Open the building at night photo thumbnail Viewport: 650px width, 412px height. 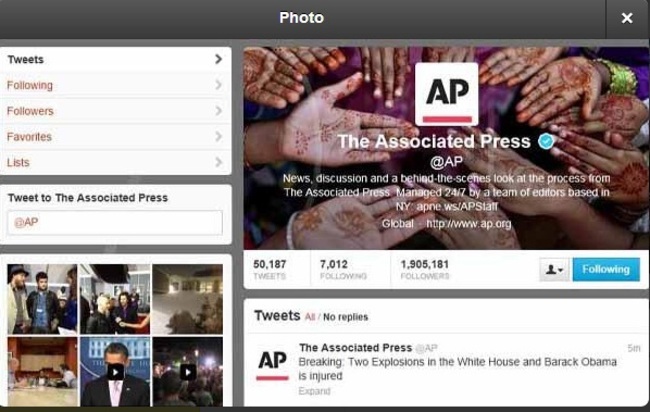click(188, 299)
